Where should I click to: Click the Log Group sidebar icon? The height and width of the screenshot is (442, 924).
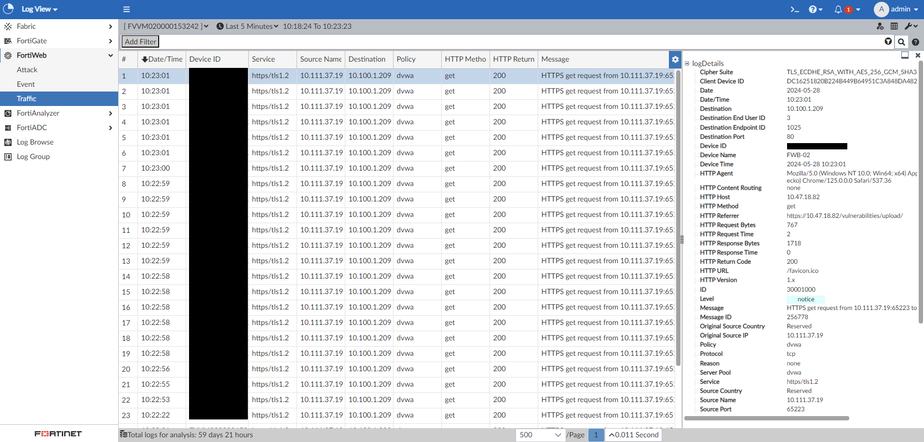point(8,157)
